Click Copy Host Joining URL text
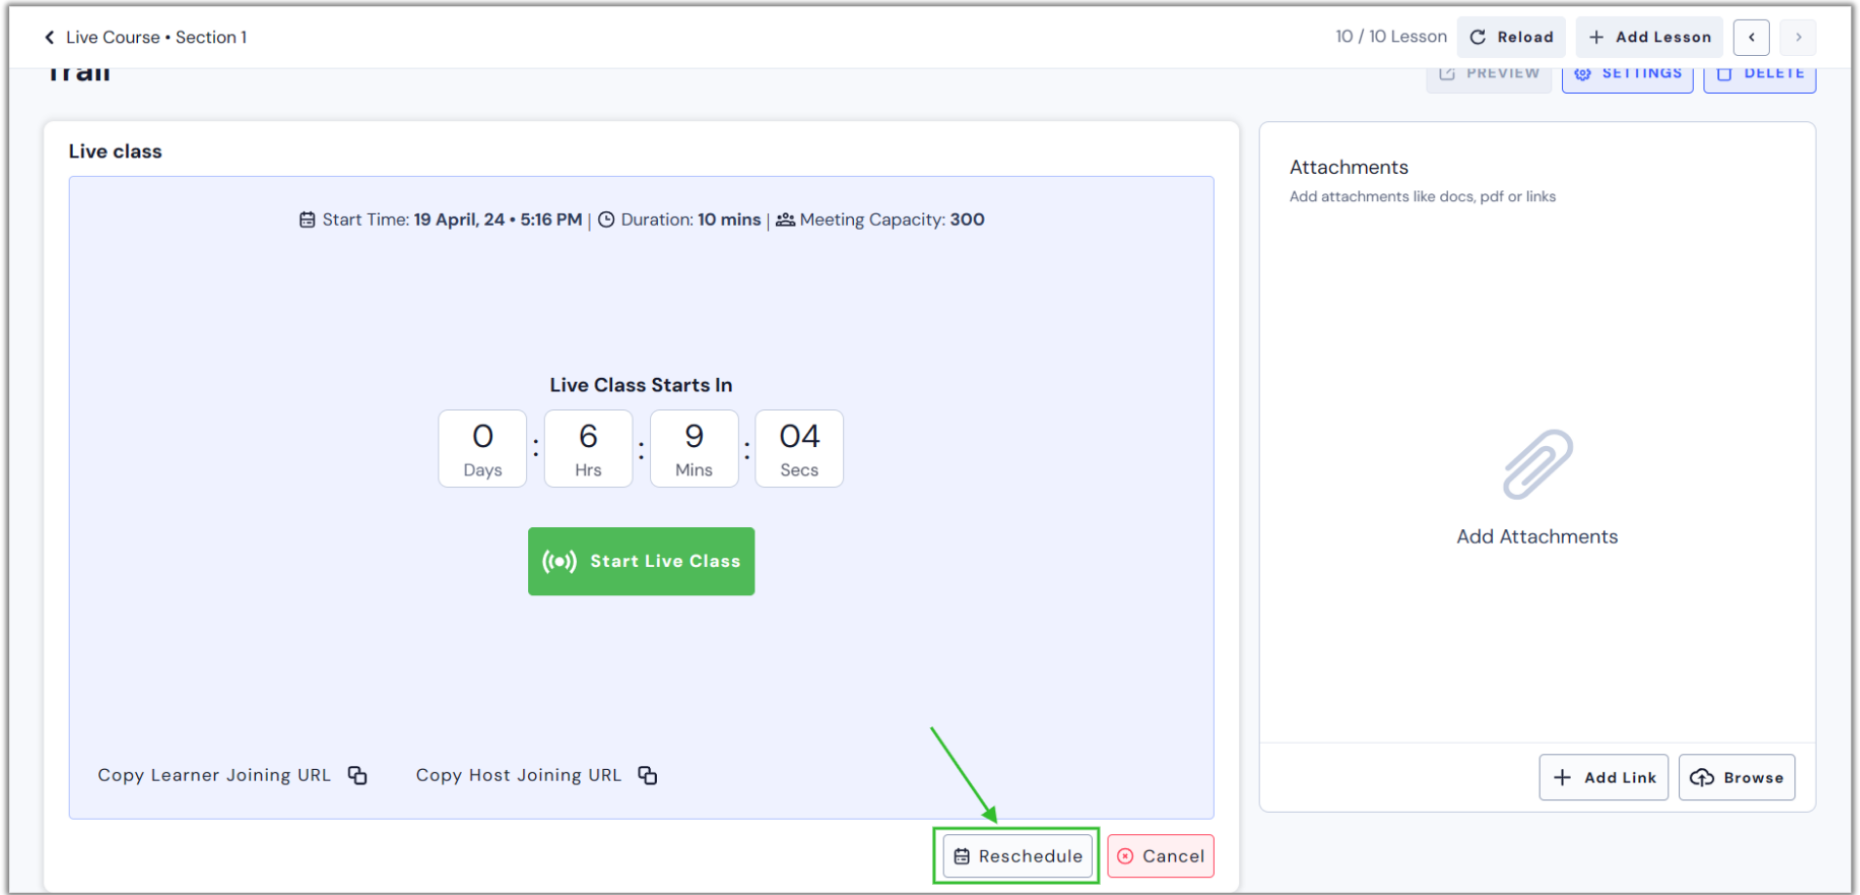The width and height of the screenshot is (1860, 895). [518, 775]
